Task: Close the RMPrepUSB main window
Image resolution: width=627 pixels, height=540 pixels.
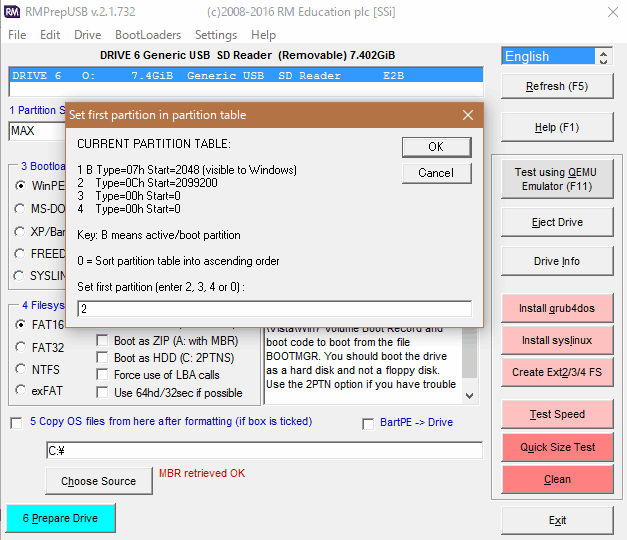Action: pos(613,12)
